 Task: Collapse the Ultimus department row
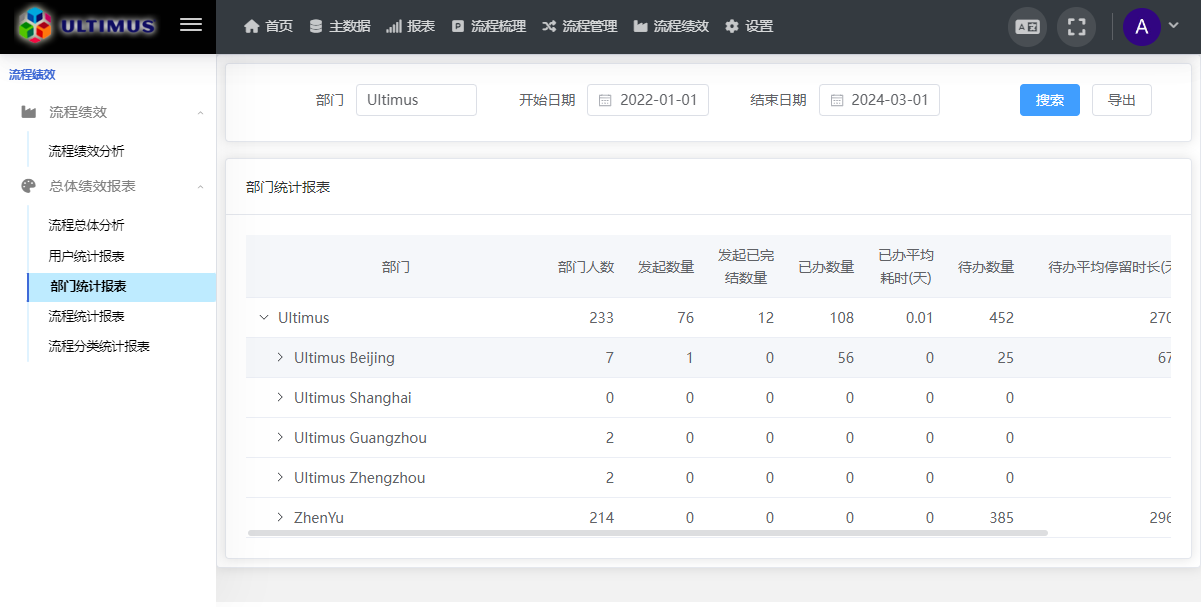[x=264, y=318]
